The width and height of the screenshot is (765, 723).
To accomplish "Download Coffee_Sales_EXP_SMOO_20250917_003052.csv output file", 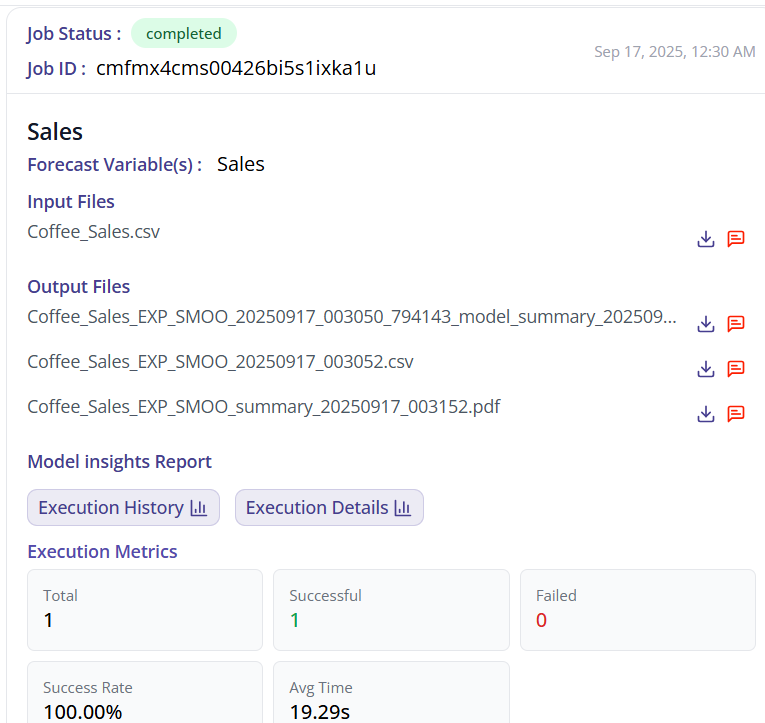I will click(x=706, y=369).
